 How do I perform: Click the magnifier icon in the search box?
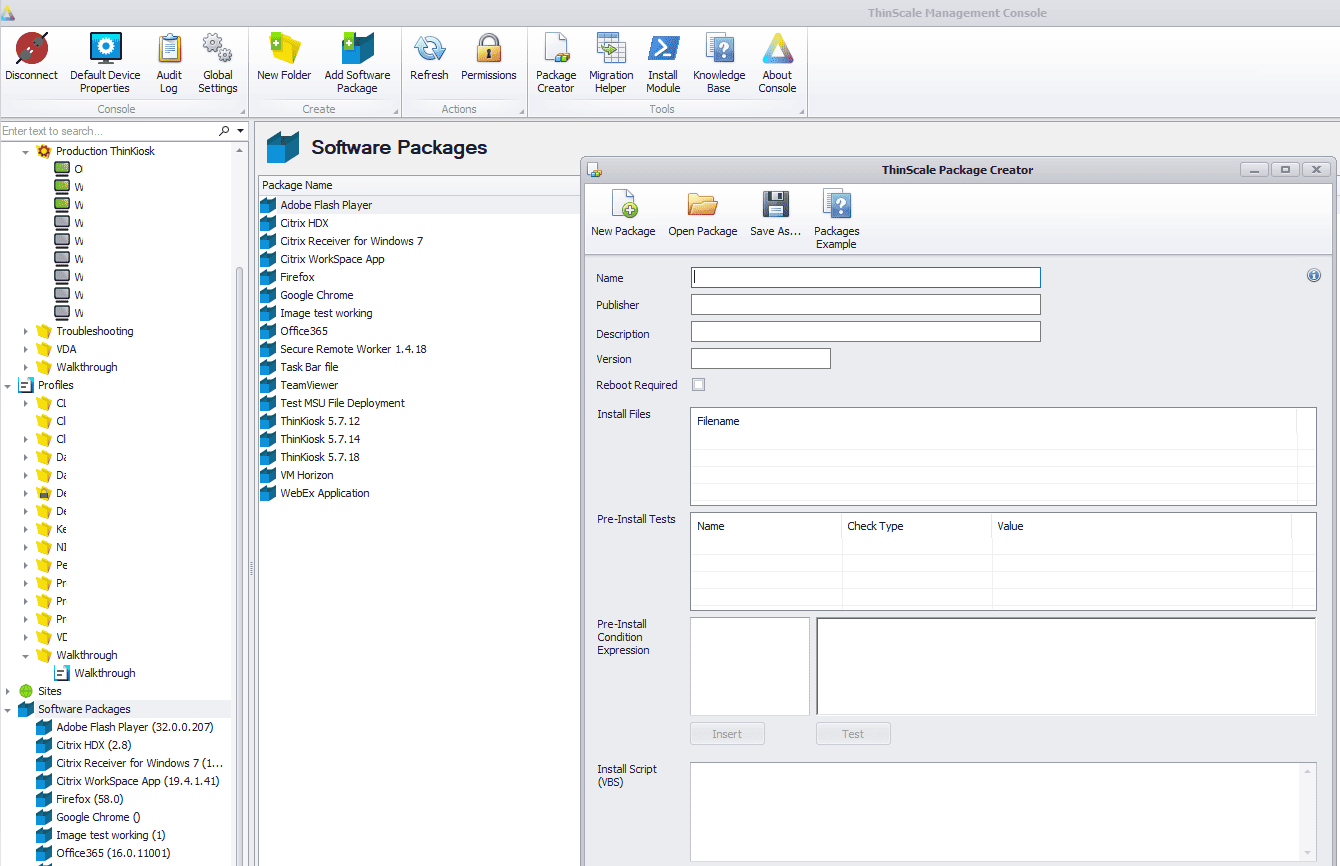pos(224,131)
